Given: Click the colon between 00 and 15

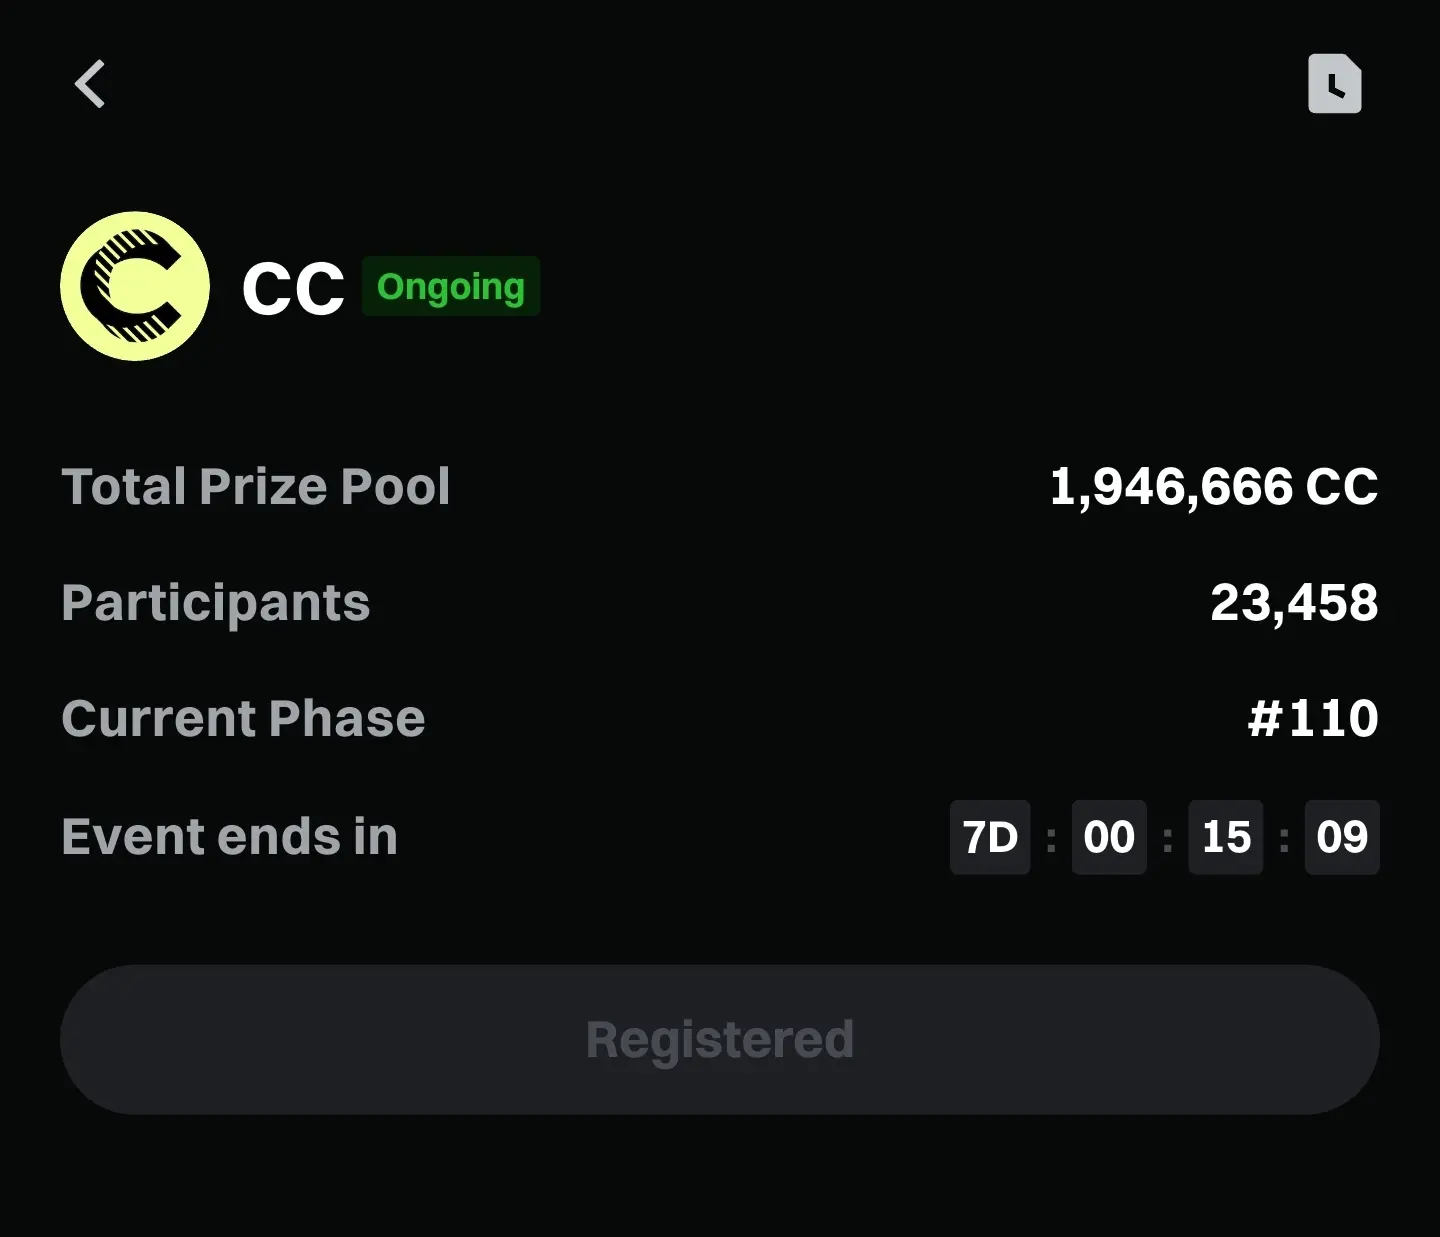Looking at the screenshot, I should (1167, 839).
